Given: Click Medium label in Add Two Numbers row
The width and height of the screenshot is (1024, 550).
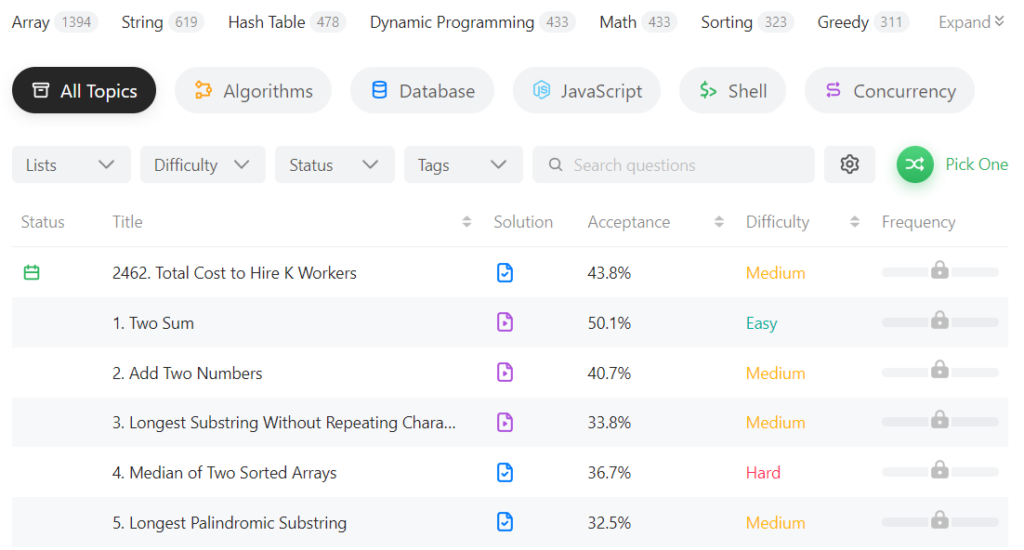Looking at the screenshot, I should (x=775, y=373).
